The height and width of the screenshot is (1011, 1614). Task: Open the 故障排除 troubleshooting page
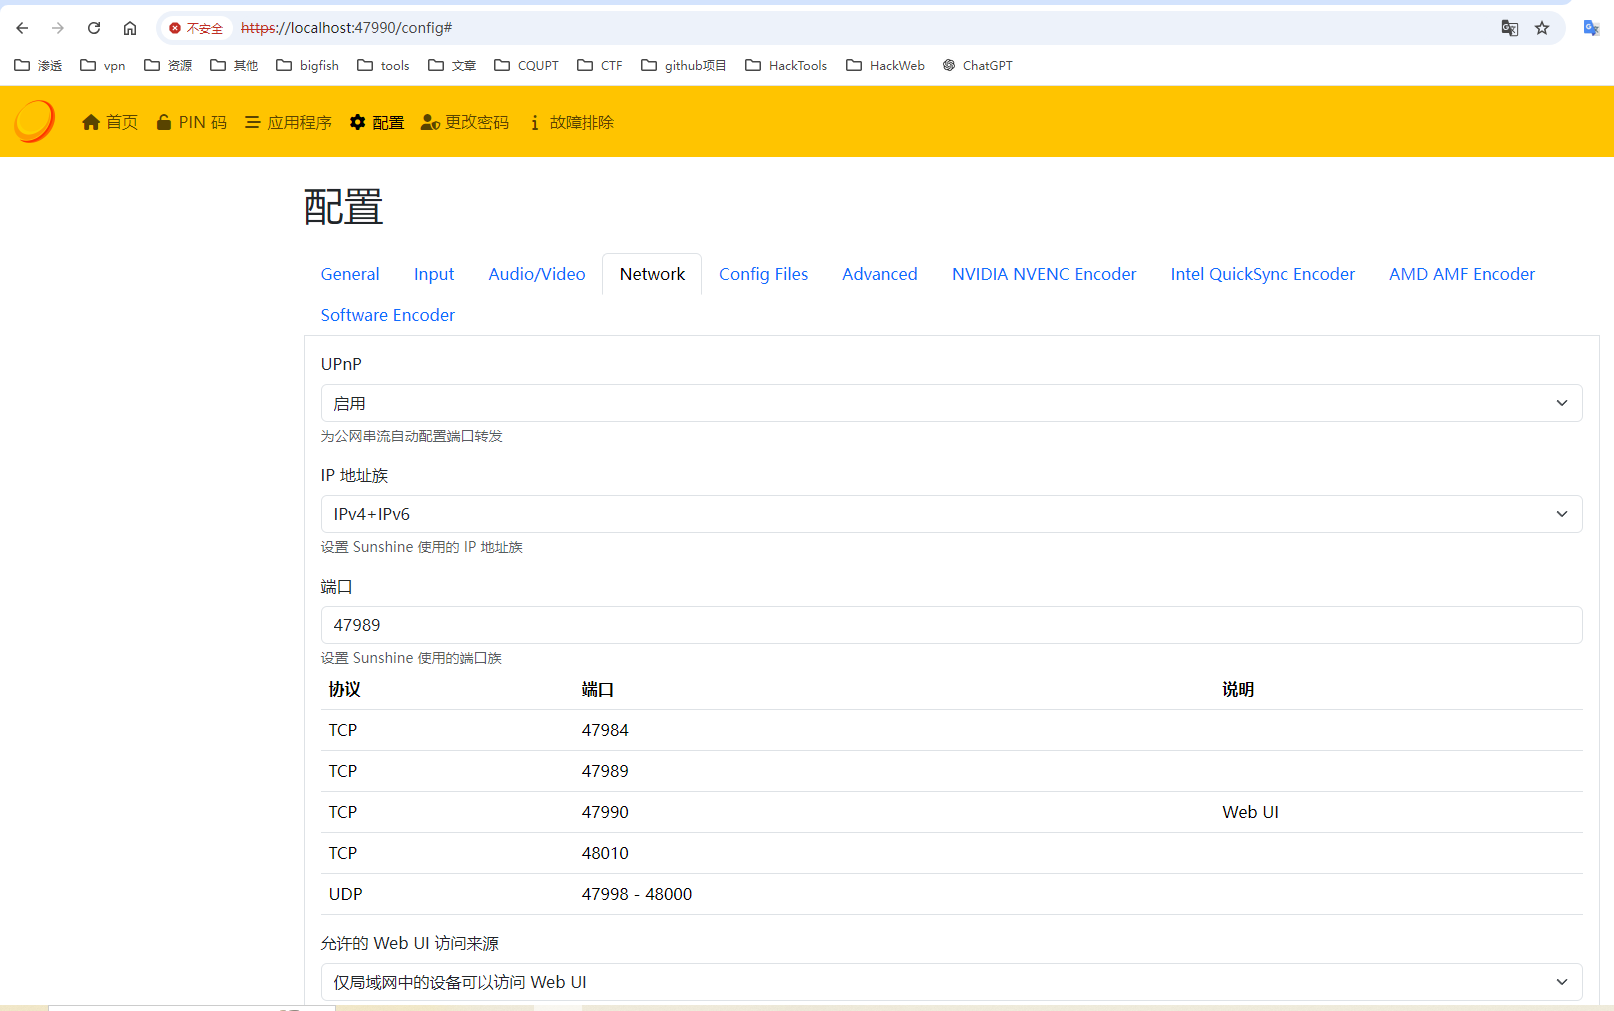(x=571, y=122)
